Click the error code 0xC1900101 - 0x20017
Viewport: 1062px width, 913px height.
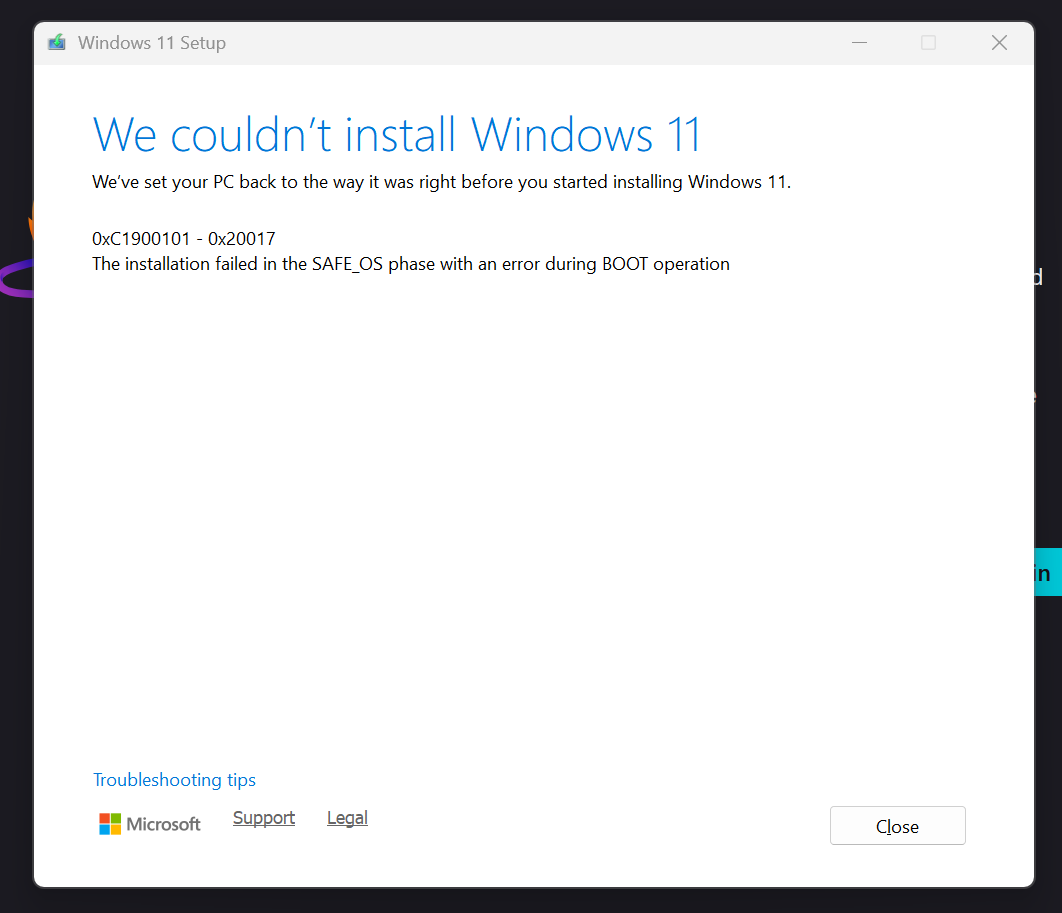point(184,238)
